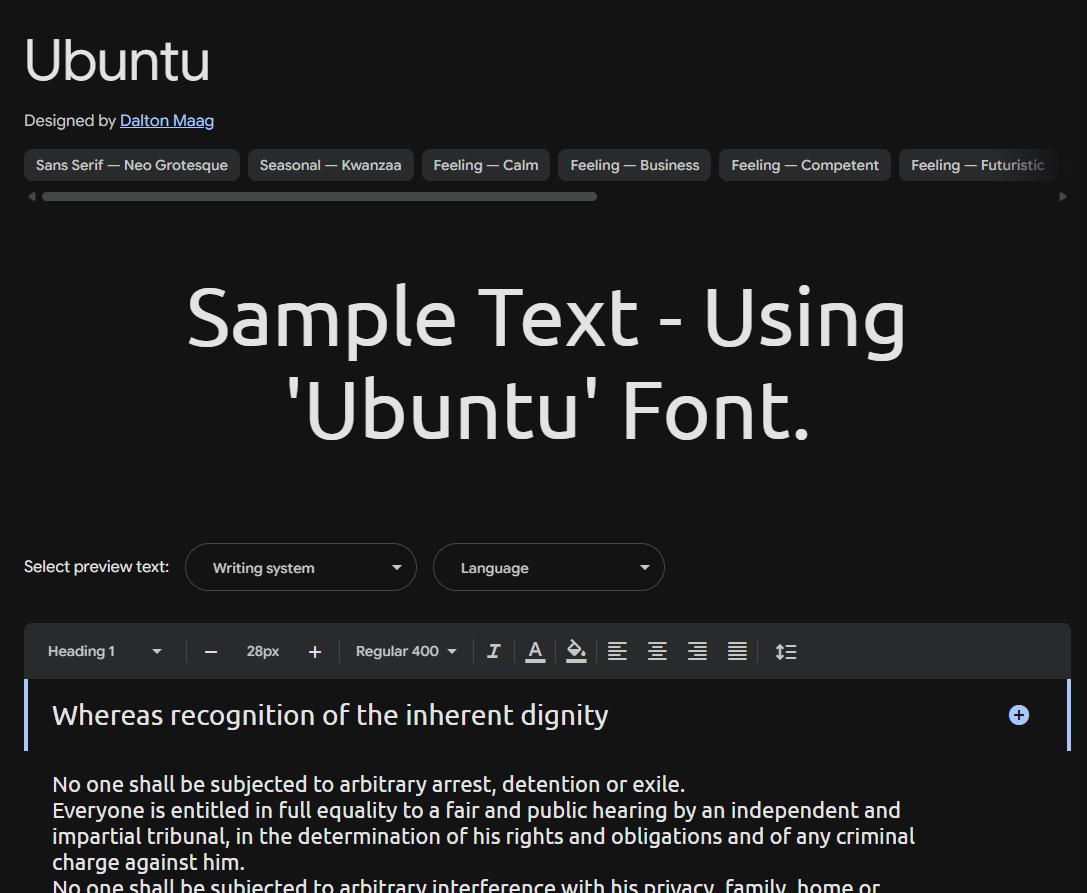The image size is (1087, 893).
Task: Open the text color picker
Action: tap(534, 651)
